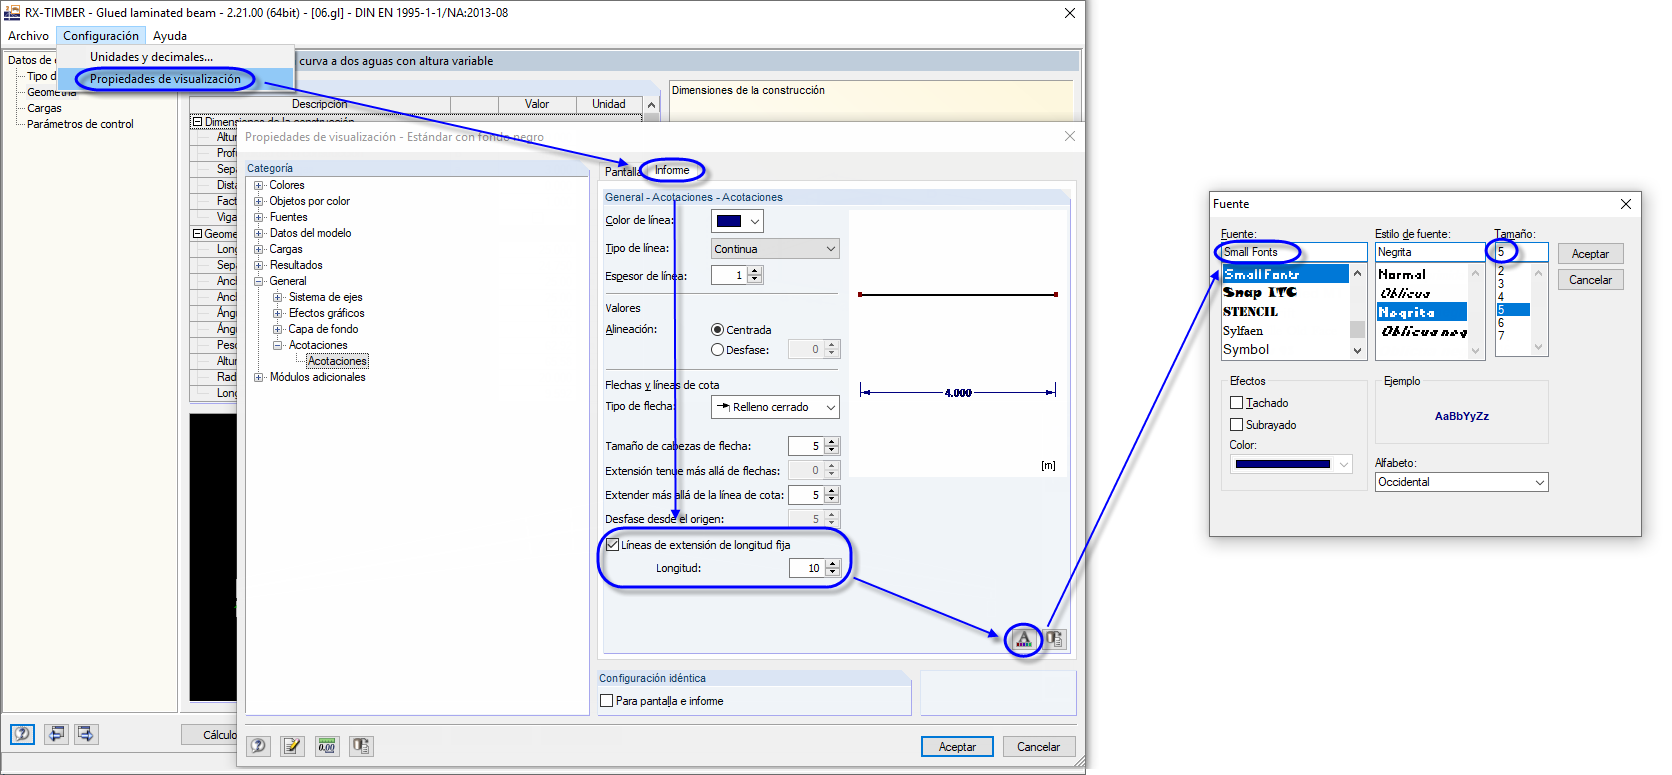Select Cargas in the main window tree
The width and height of the screenshot is (1672, 775).
(x=44, y=108)
